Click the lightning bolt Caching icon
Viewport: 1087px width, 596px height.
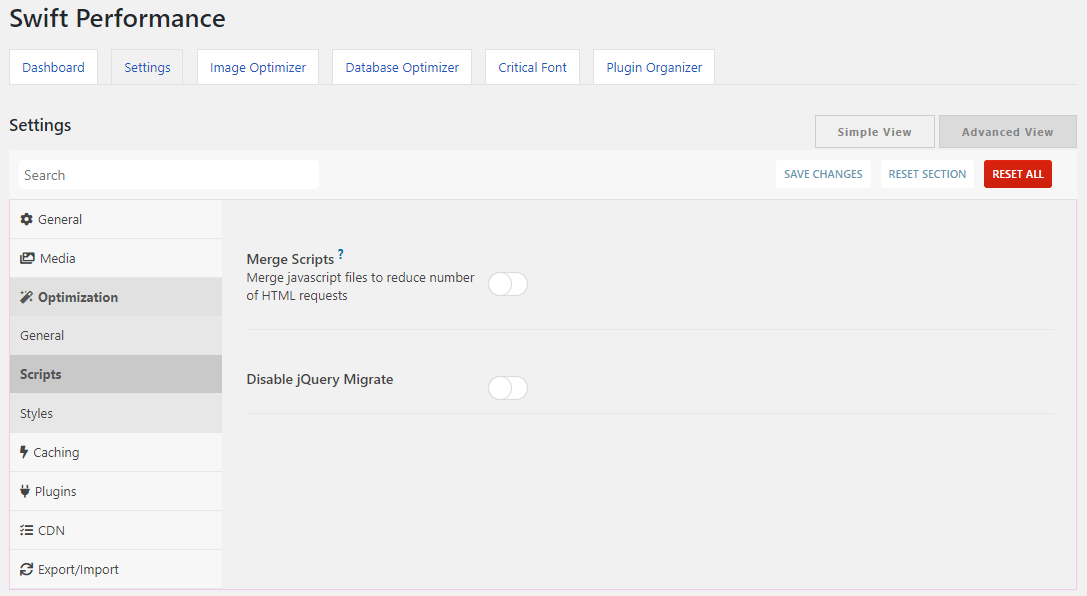pos(24,452)
